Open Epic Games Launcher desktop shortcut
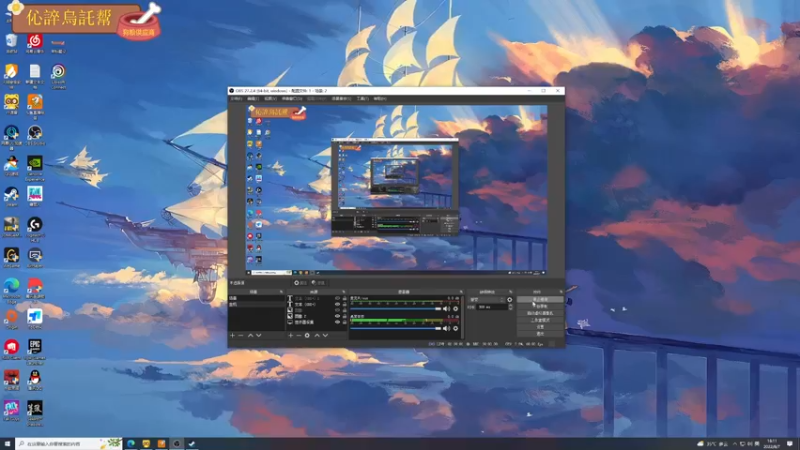Image resolution: width=800 pixels, height=450 pixels. pos(35,351)
